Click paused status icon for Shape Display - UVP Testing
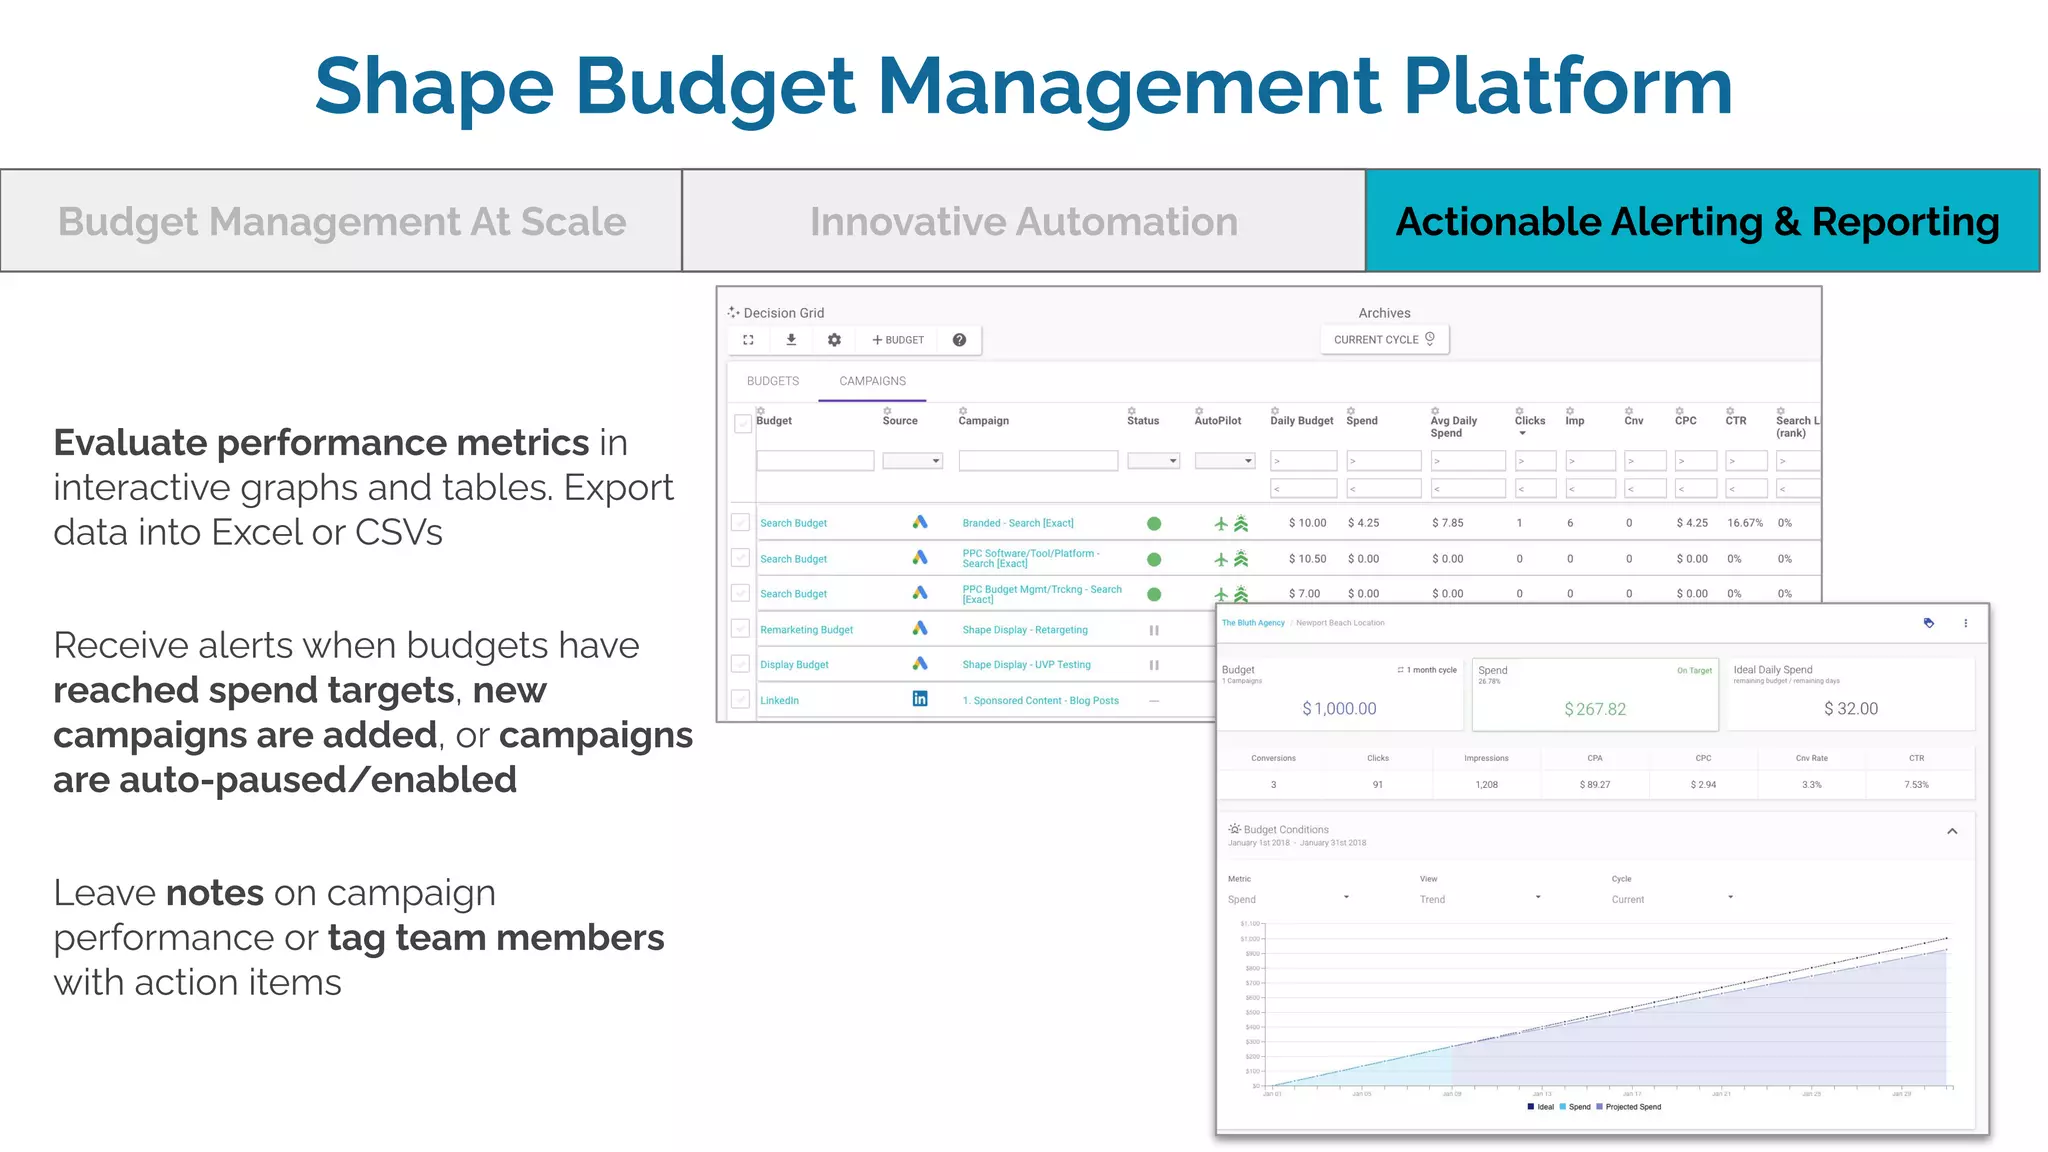Viewport: 2048px width, 1152px height. point(1154,665)
